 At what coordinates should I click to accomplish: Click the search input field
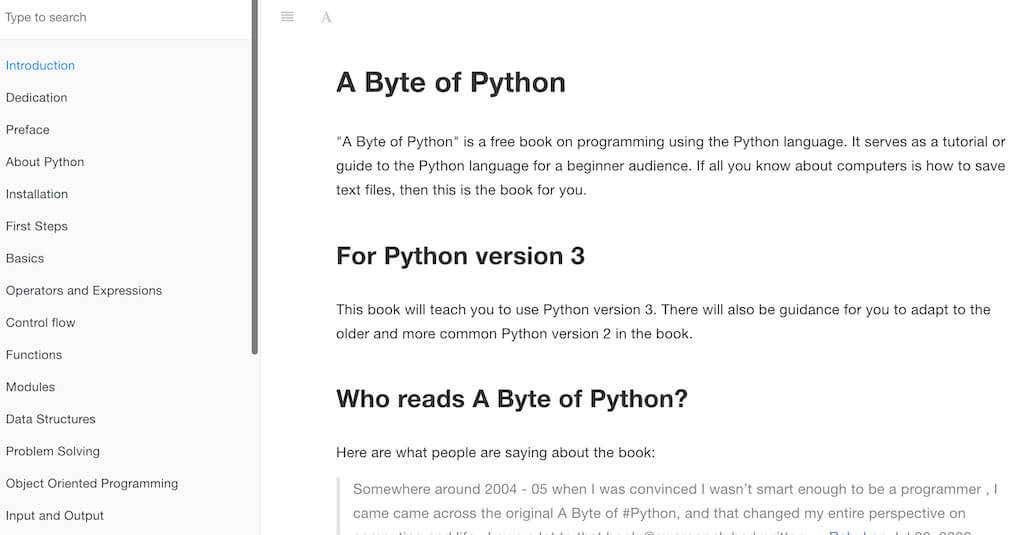coord(124,18)
